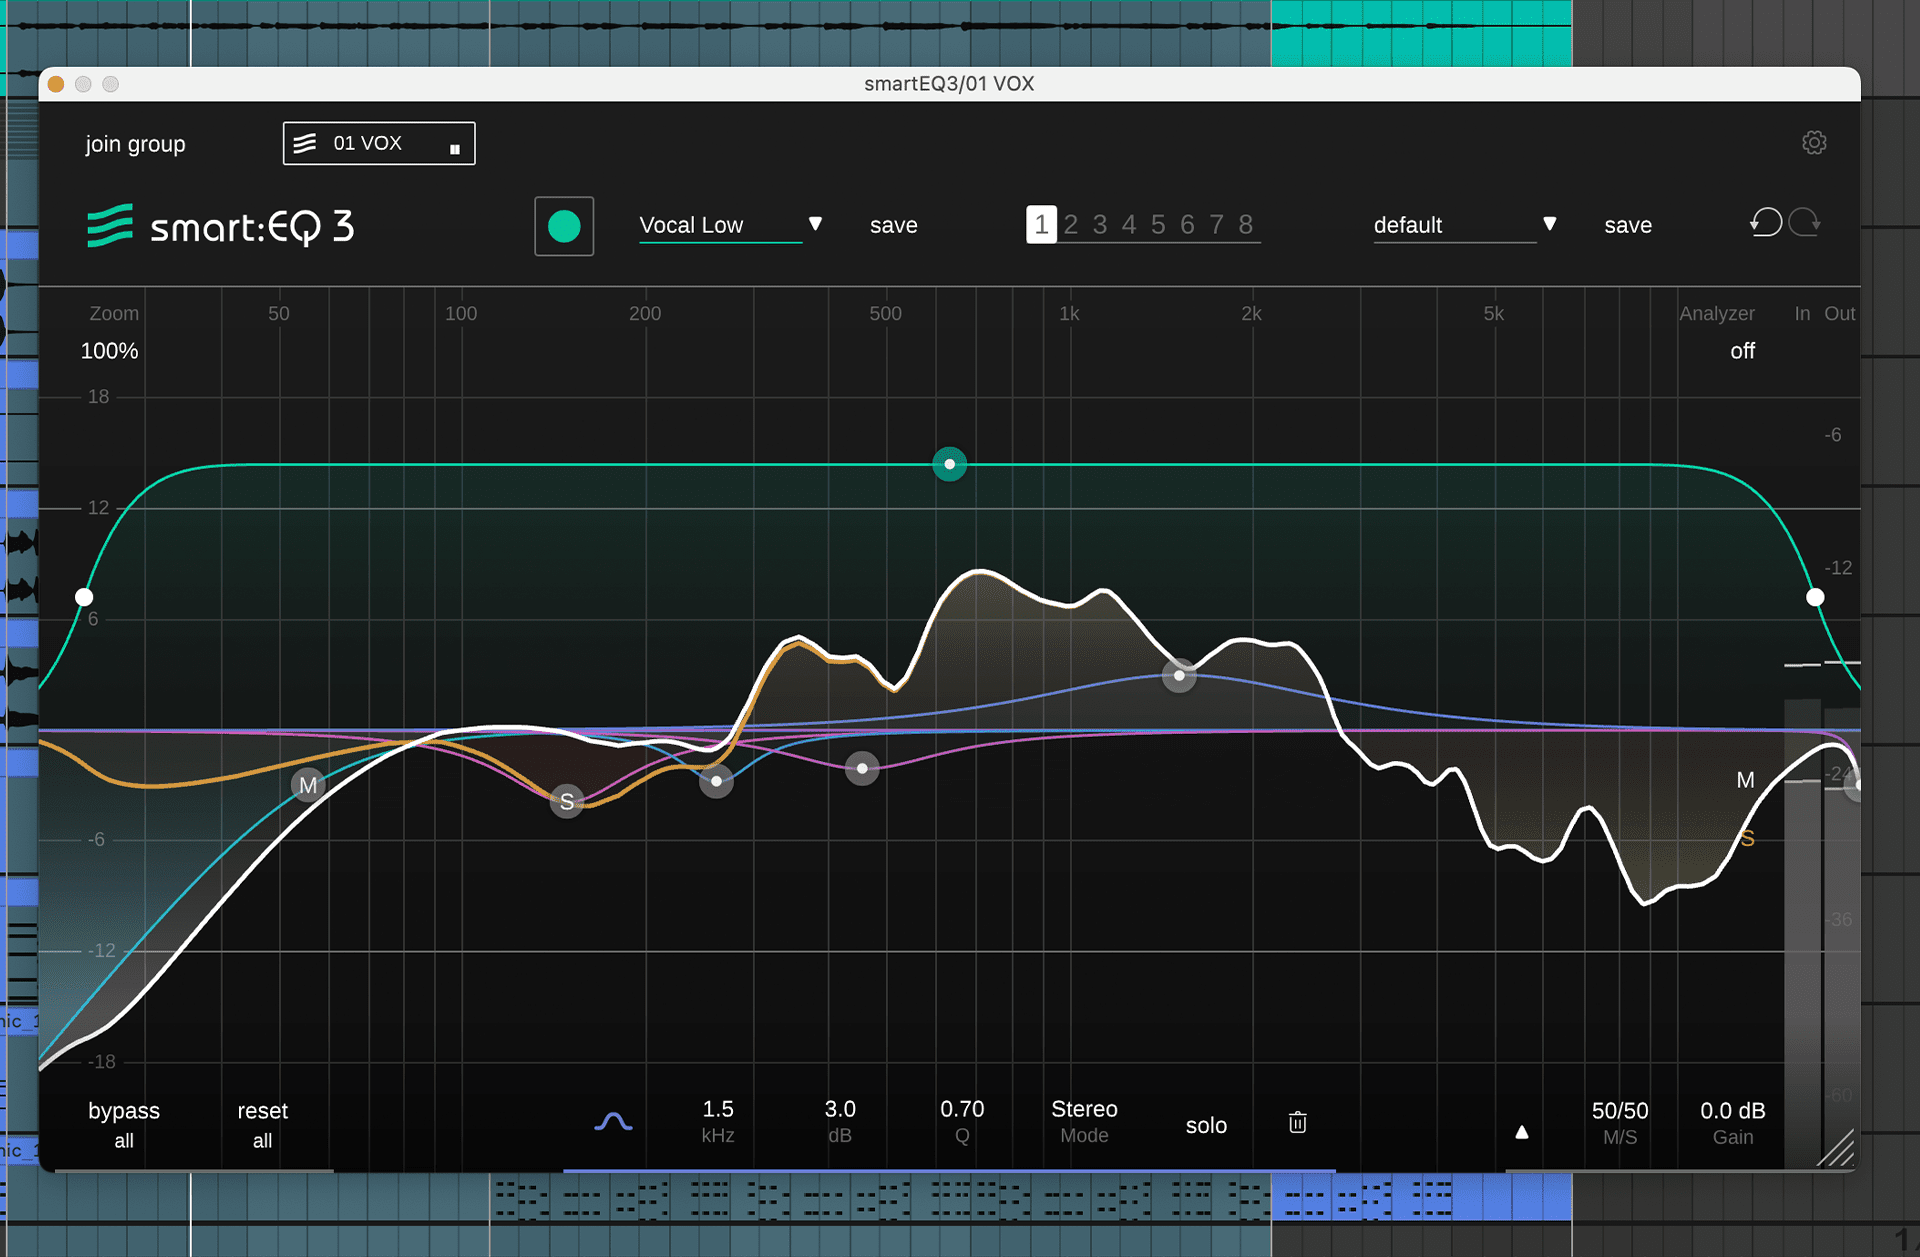Switch to state 5
Screen dimensions: 1920x1257
[x=1158, y=225]
